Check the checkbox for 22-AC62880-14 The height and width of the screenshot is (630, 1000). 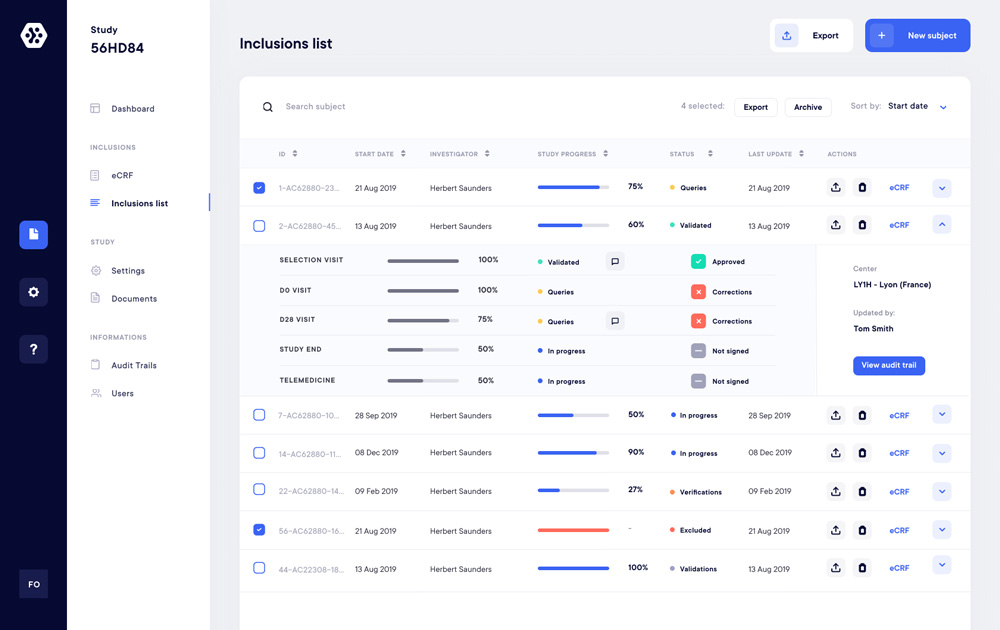pyautogui.click(x=259, y=490)
